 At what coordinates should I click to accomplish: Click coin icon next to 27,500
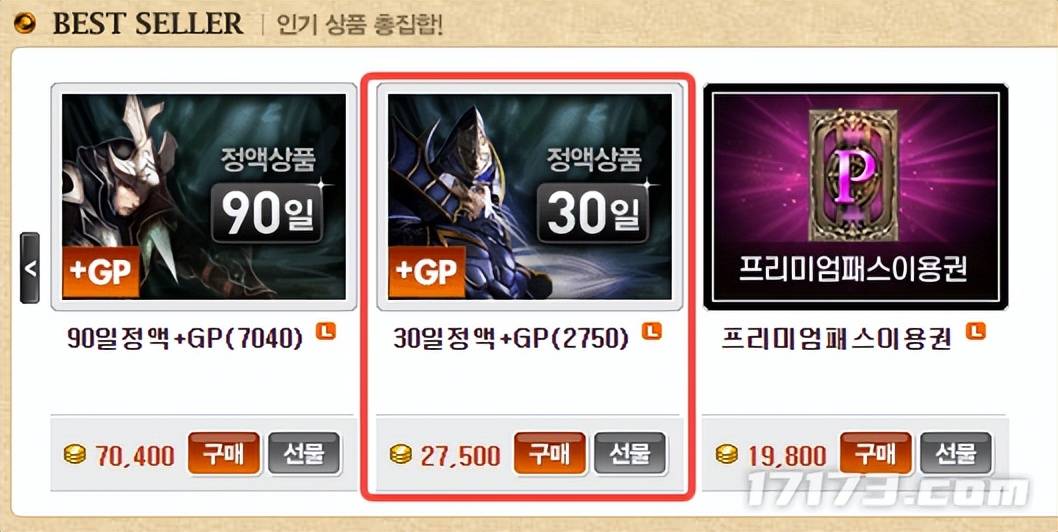click(x=401, y=454)
